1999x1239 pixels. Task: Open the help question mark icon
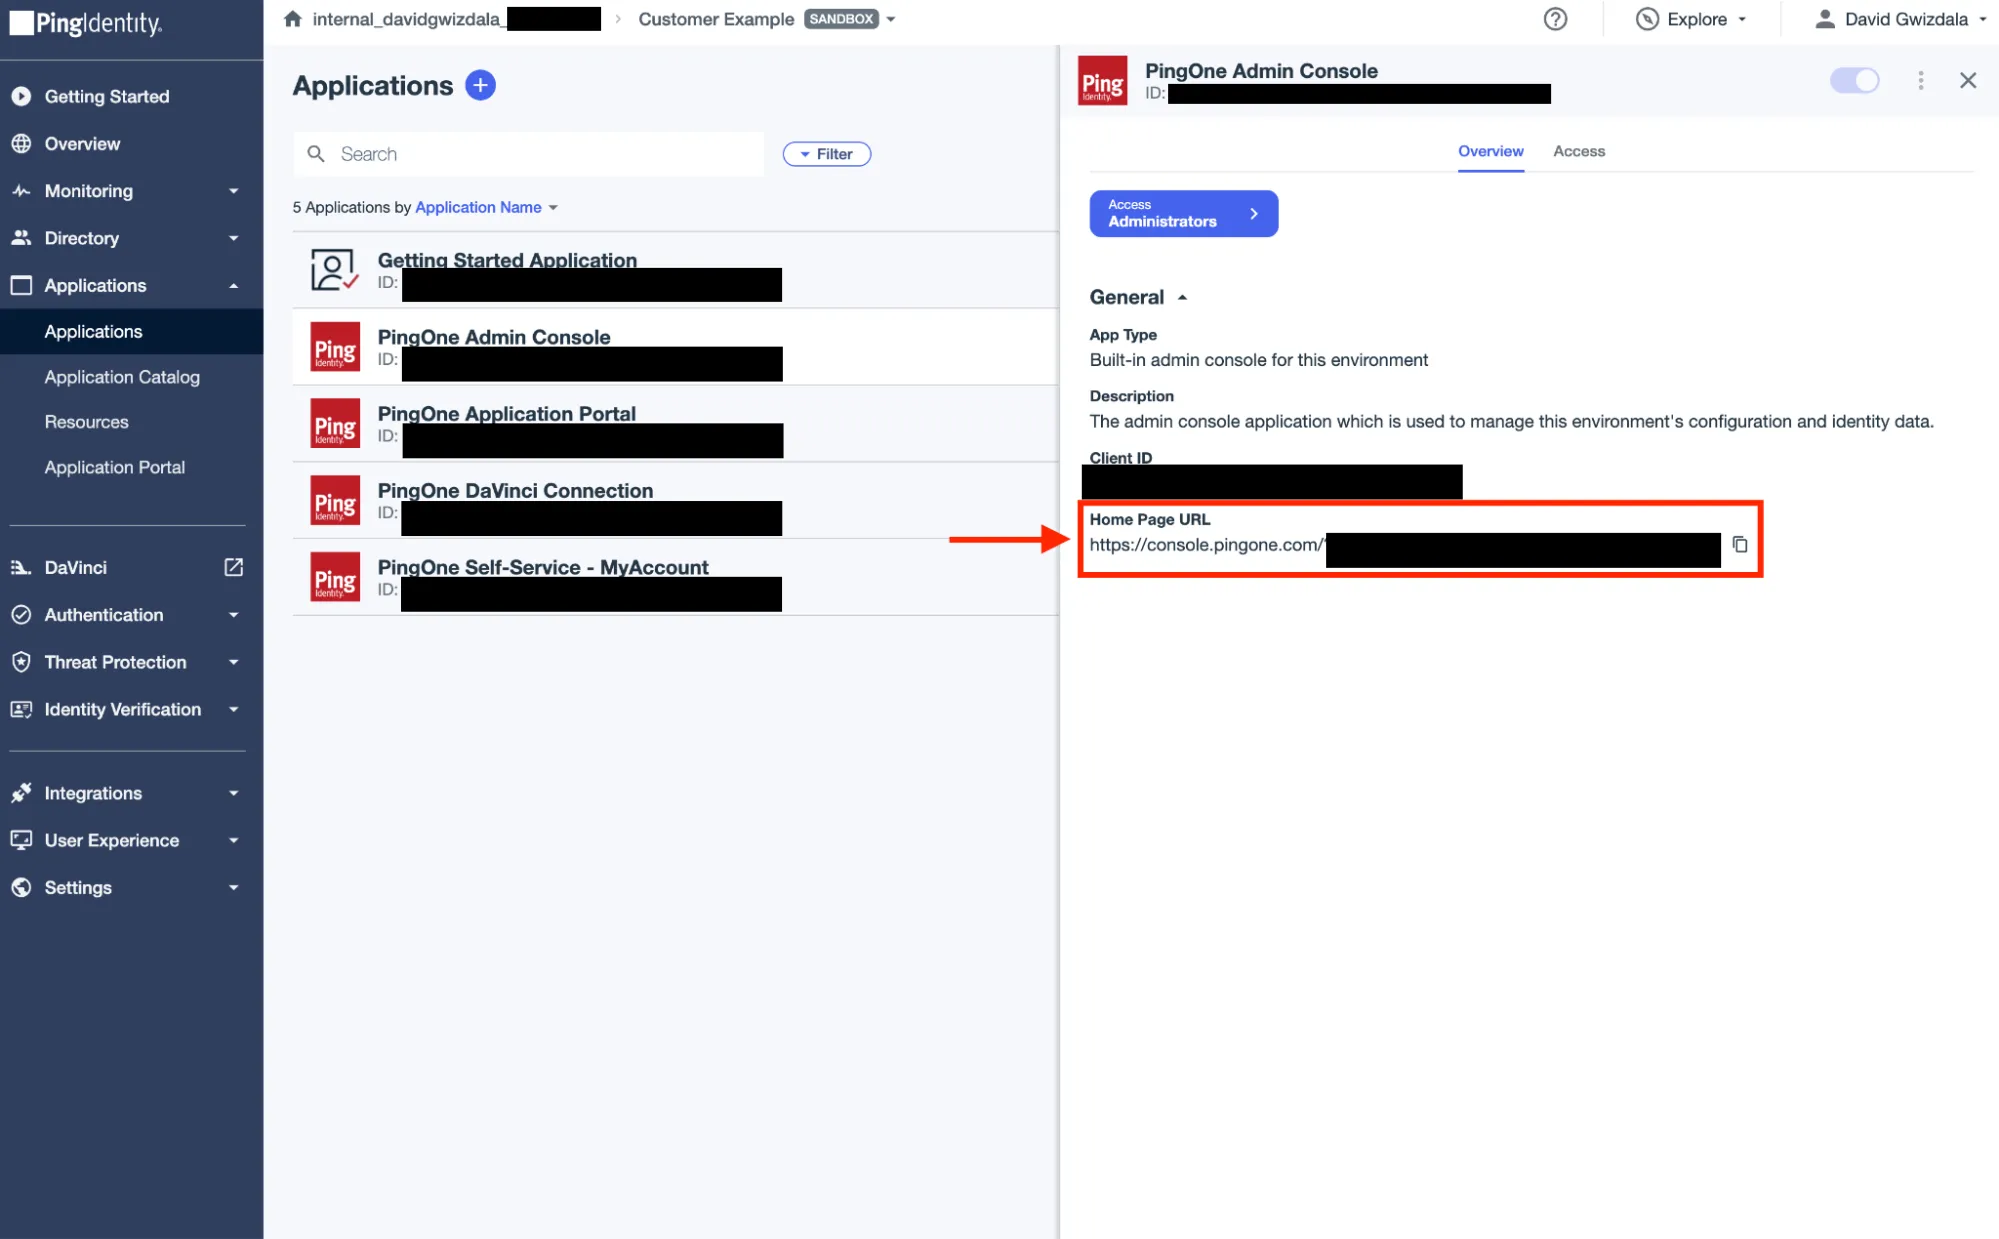coord(1555,19)
